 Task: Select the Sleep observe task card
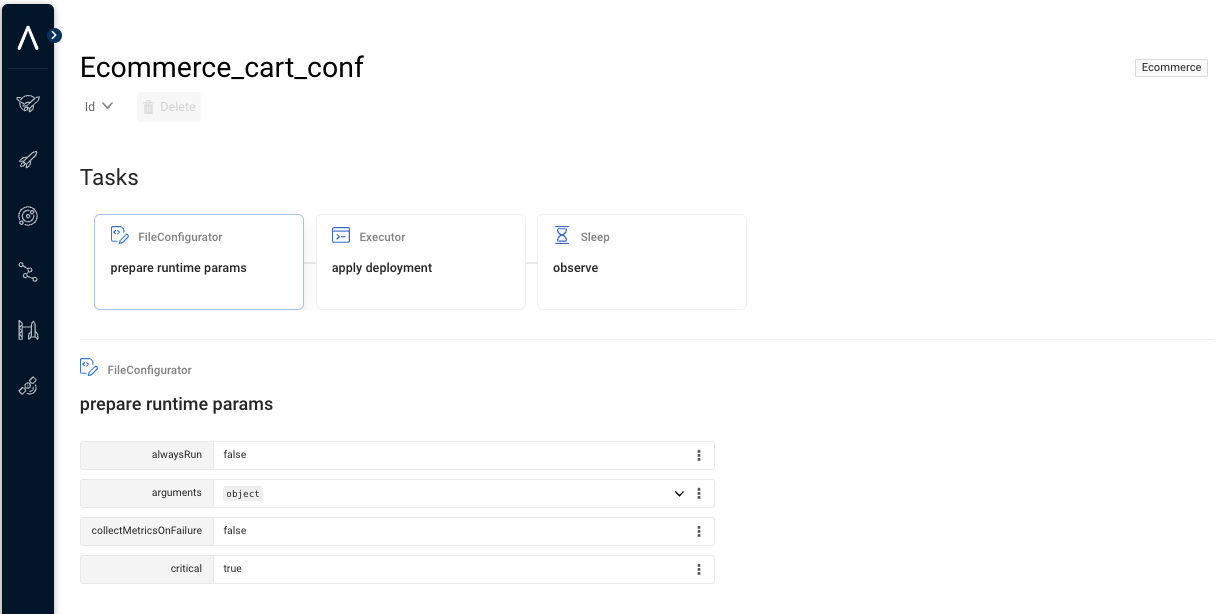[641, 262]
